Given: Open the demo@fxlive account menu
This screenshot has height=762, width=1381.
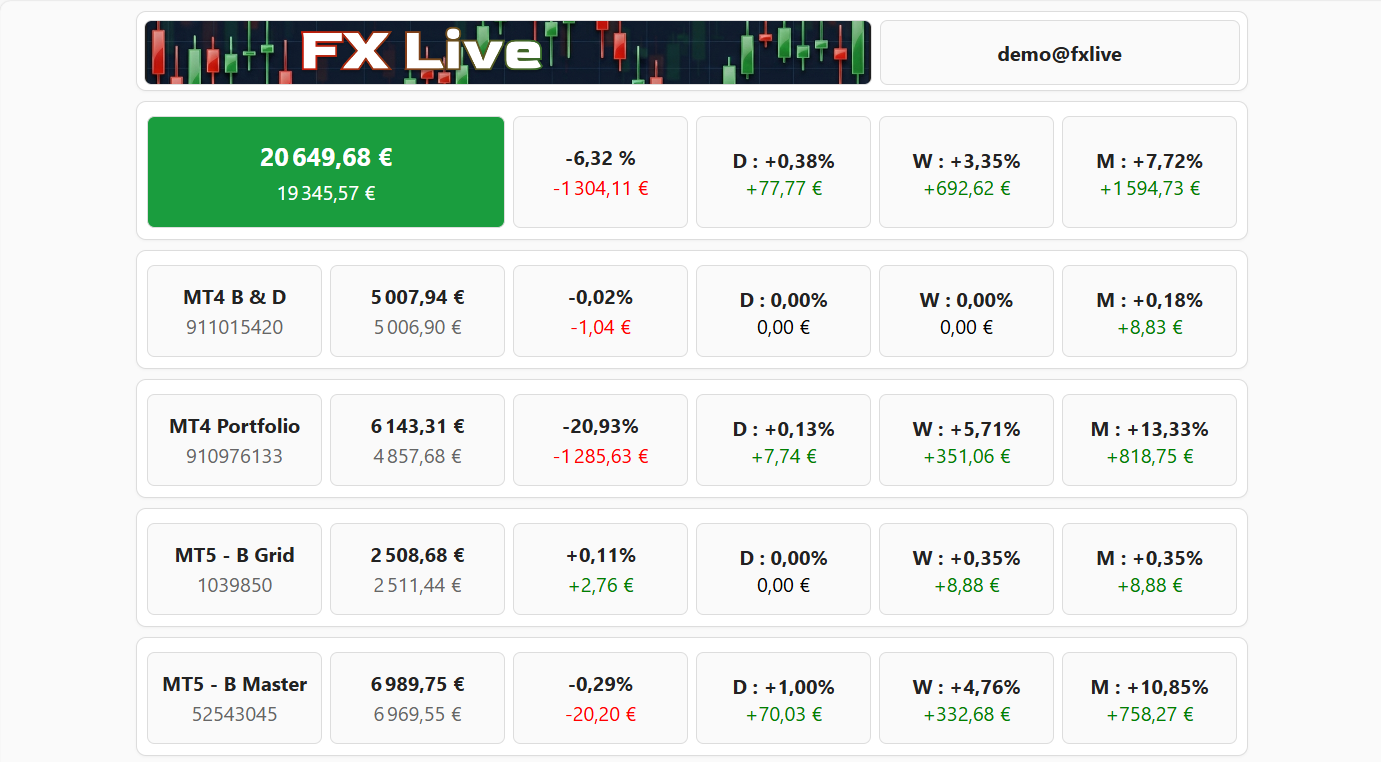Looking at the screenshot, I should [1059, 52].
